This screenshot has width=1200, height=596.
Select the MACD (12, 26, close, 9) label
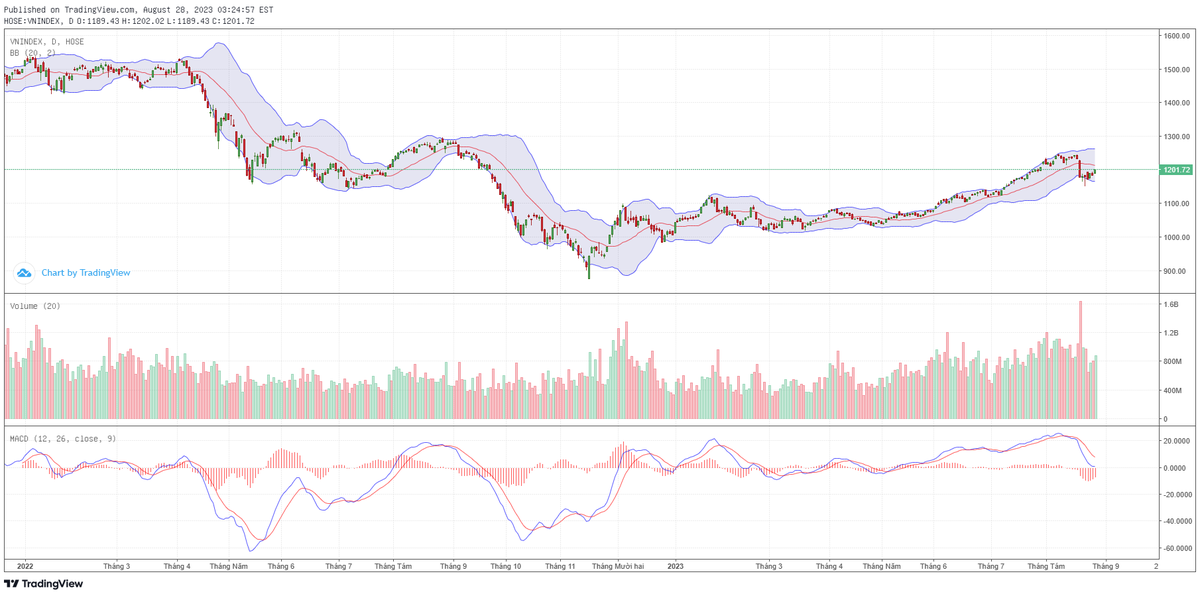click(x=62, y=439)
